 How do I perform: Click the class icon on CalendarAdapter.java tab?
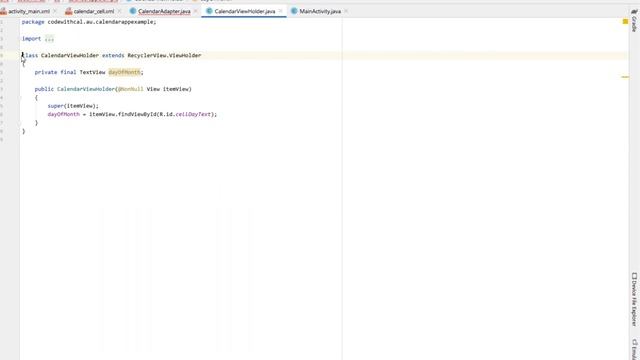point(133,11)
